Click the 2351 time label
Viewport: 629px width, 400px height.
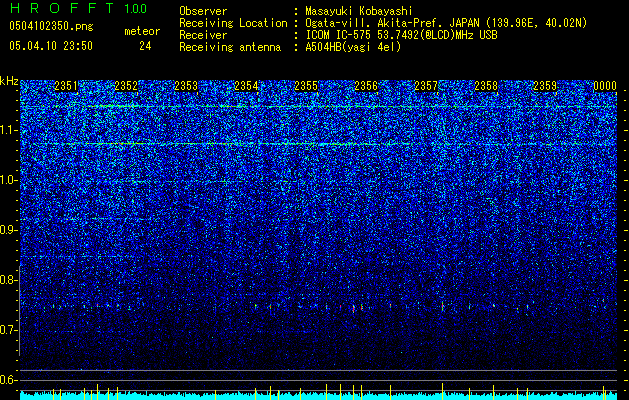tap(66, 86)
